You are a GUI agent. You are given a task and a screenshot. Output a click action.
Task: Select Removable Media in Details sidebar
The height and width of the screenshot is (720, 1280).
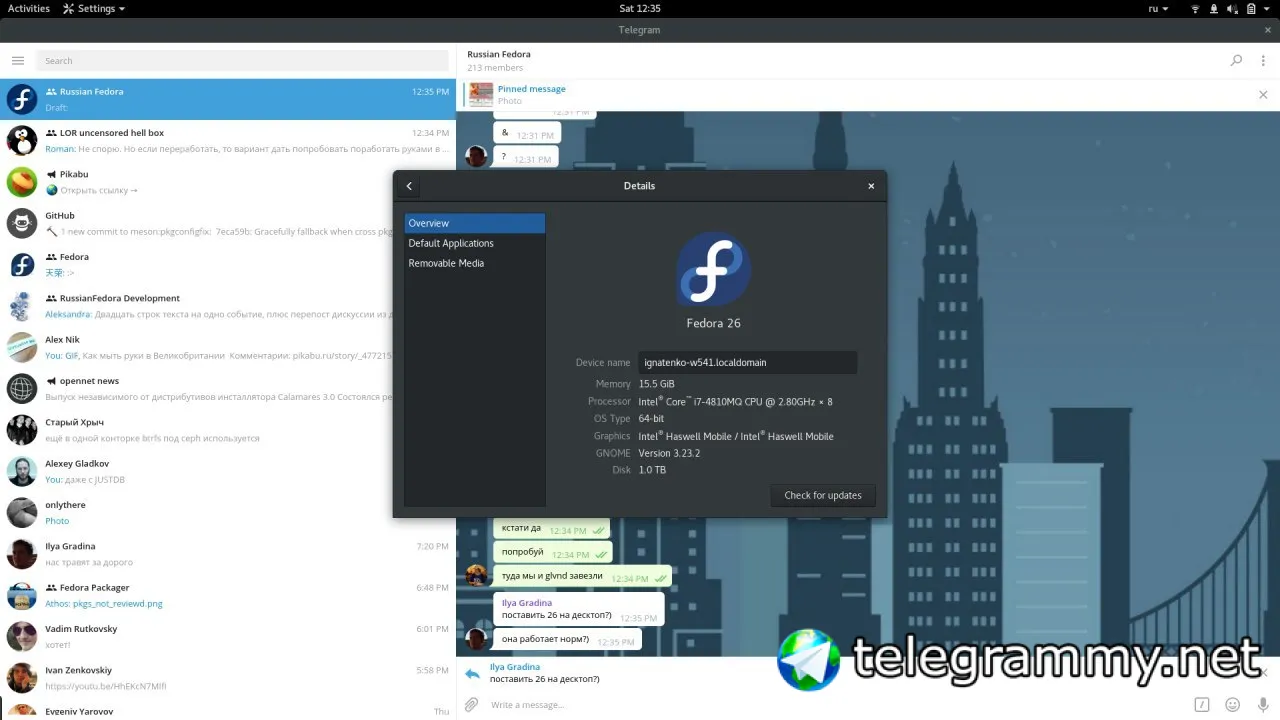475,263
